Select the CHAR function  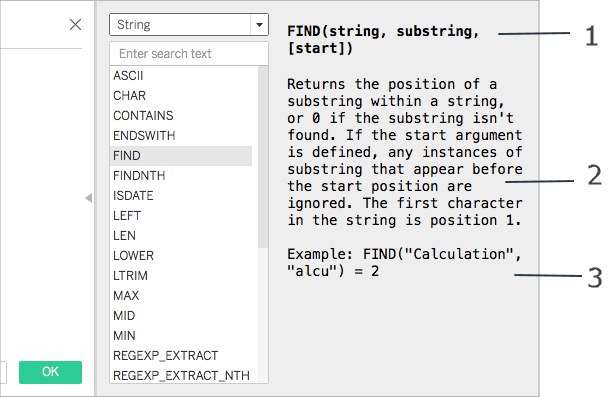pyautogui.click(x=129, y=95)
